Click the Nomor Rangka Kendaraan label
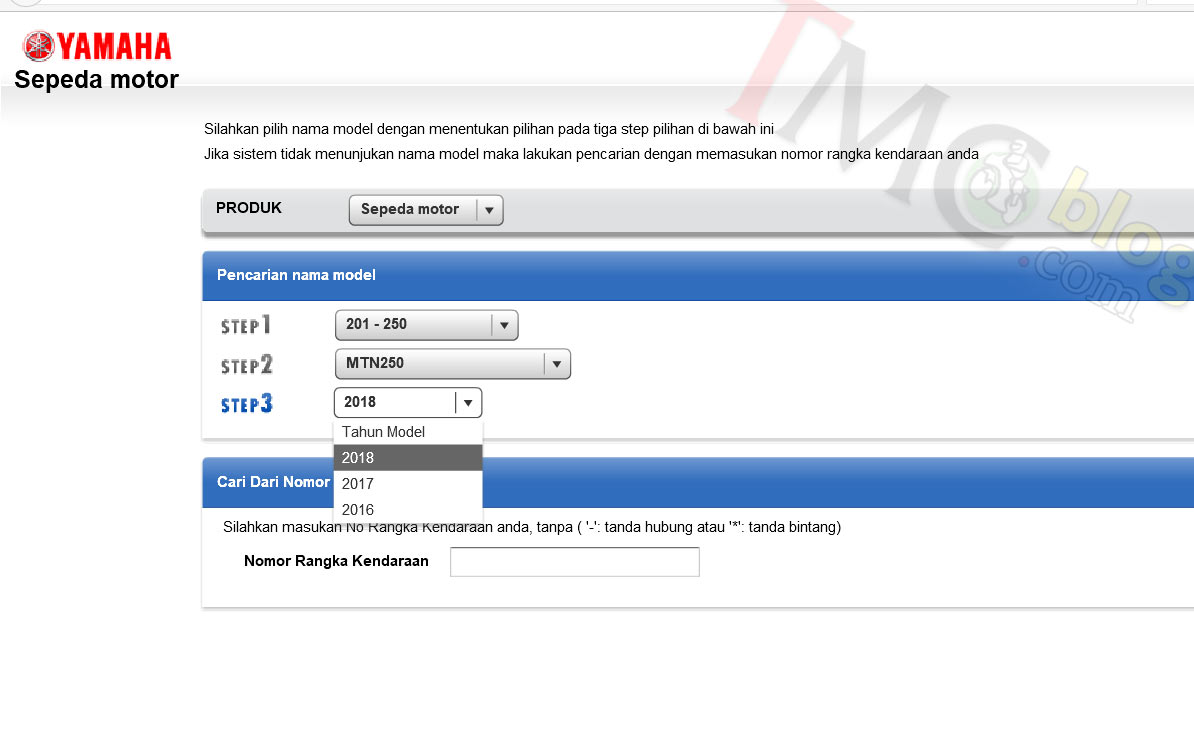 (x=336, y=561)
